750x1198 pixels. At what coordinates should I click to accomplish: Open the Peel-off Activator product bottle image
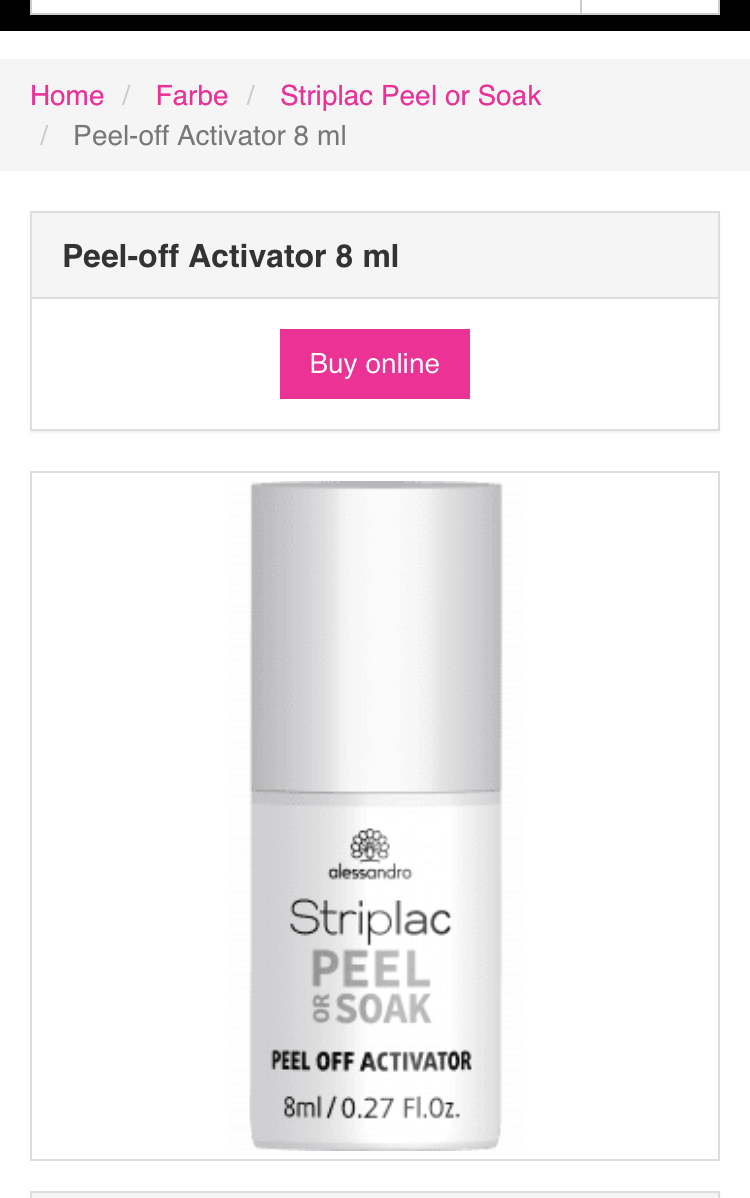click(375, 816)
